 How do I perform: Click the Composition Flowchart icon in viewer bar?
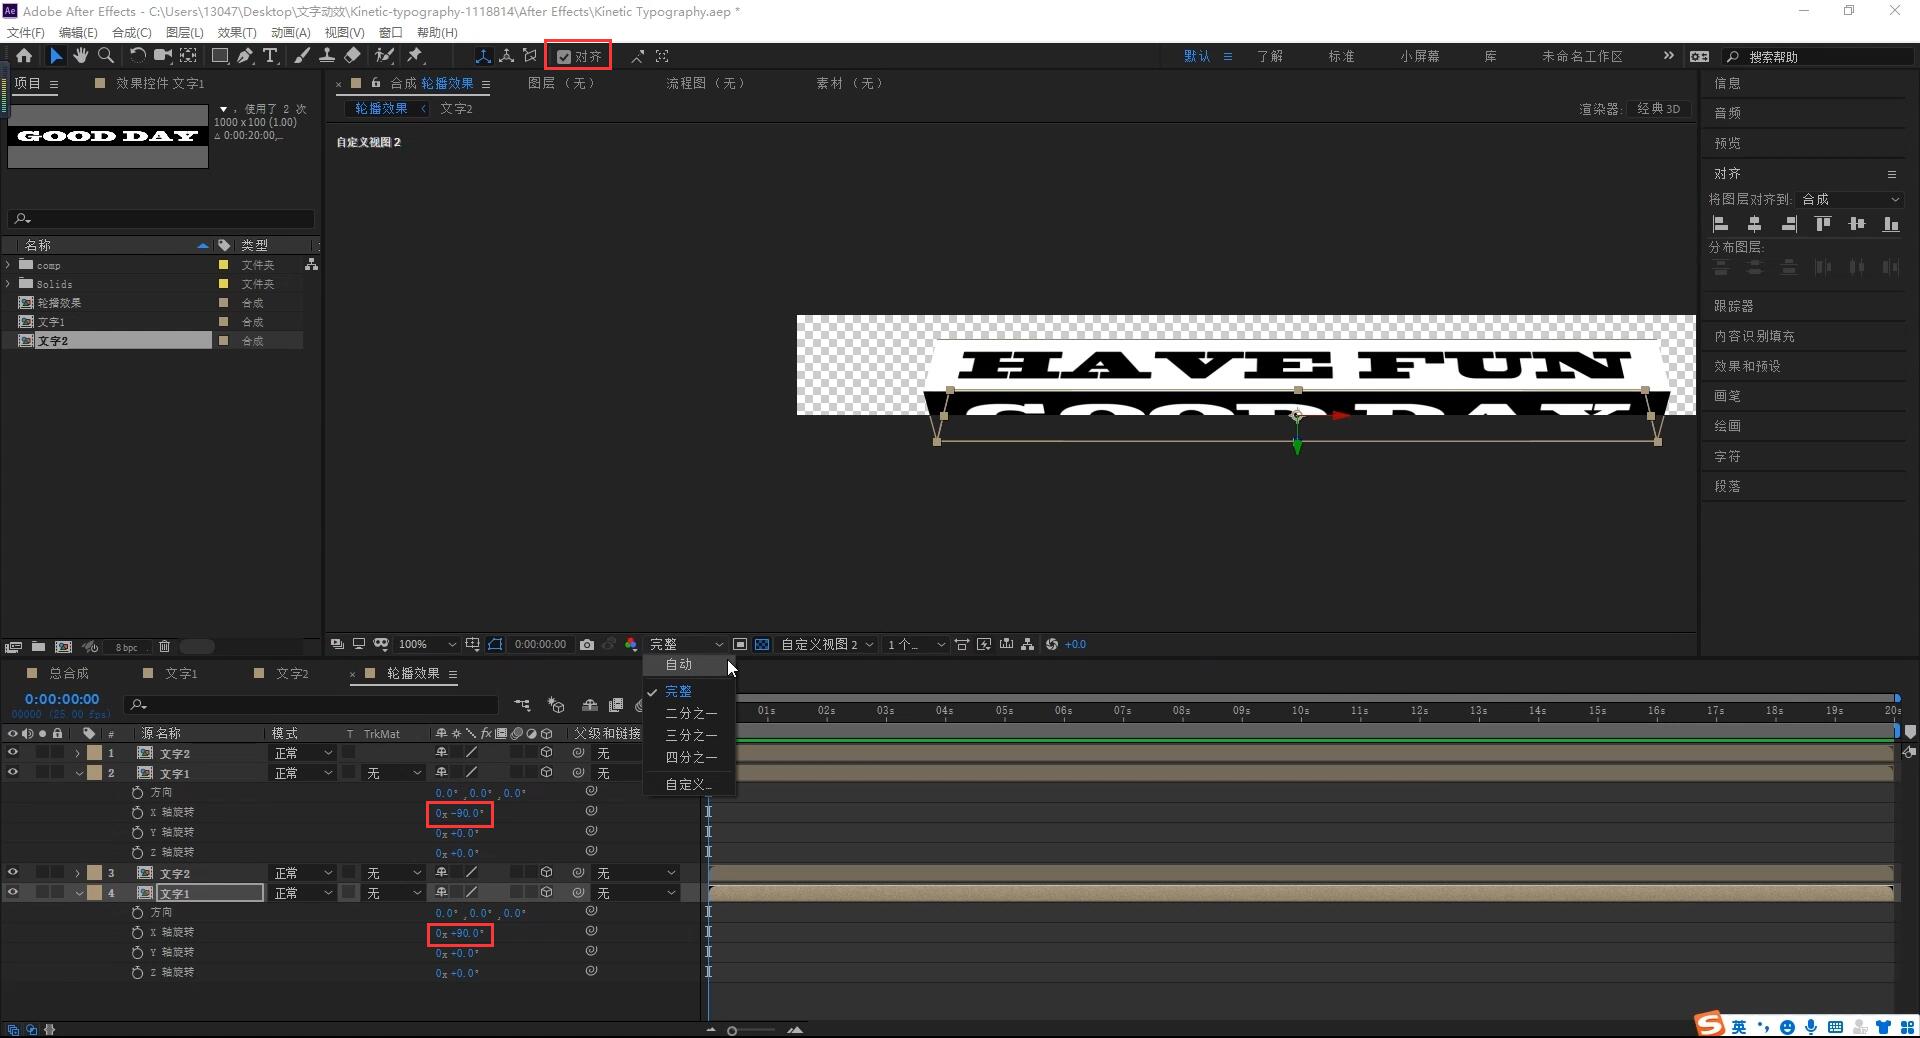tap(1027, 645)
